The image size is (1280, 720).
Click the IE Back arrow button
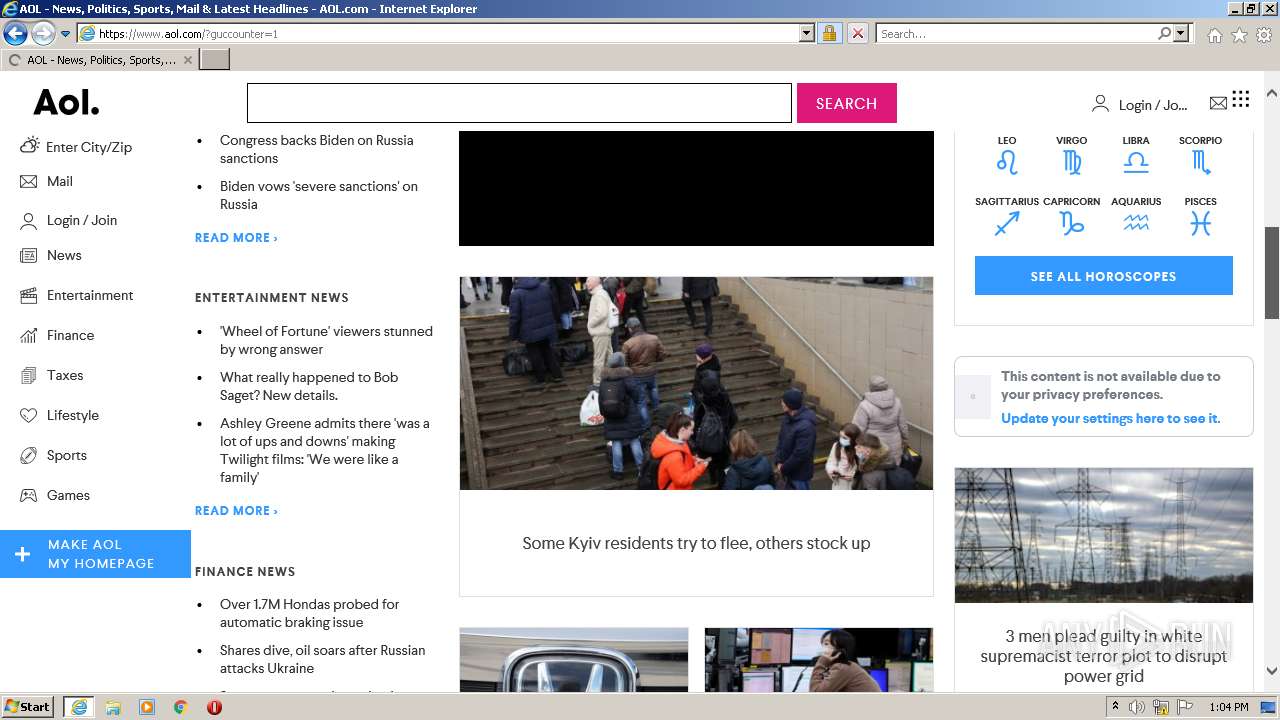click(x=15, y=33)
